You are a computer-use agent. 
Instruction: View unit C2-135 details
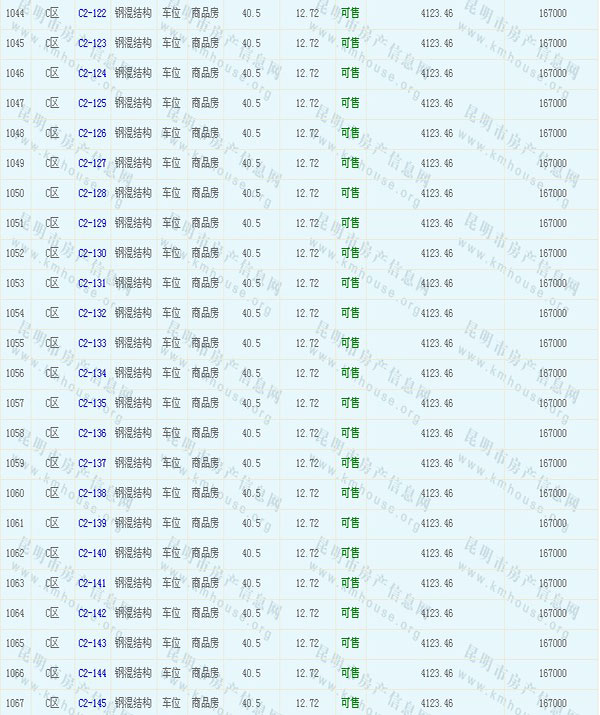click(x=92, y=404)
